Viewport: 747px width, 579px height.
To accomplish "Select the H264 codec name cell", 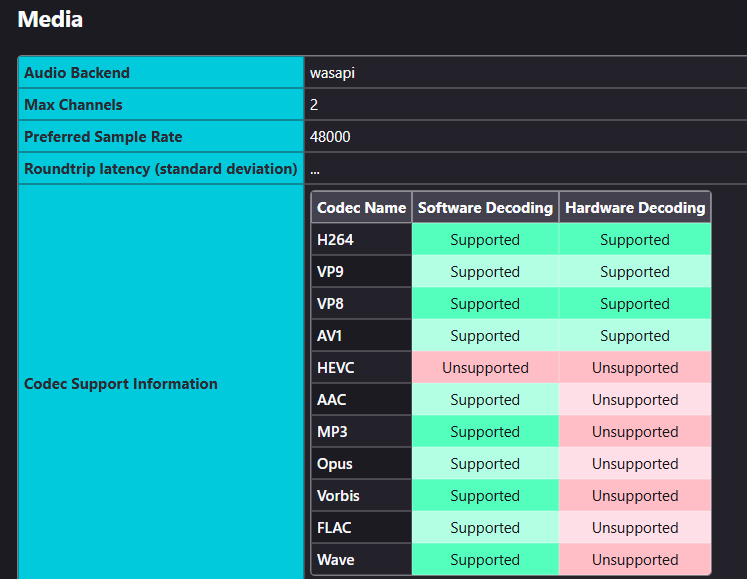I will coord(335,240).
